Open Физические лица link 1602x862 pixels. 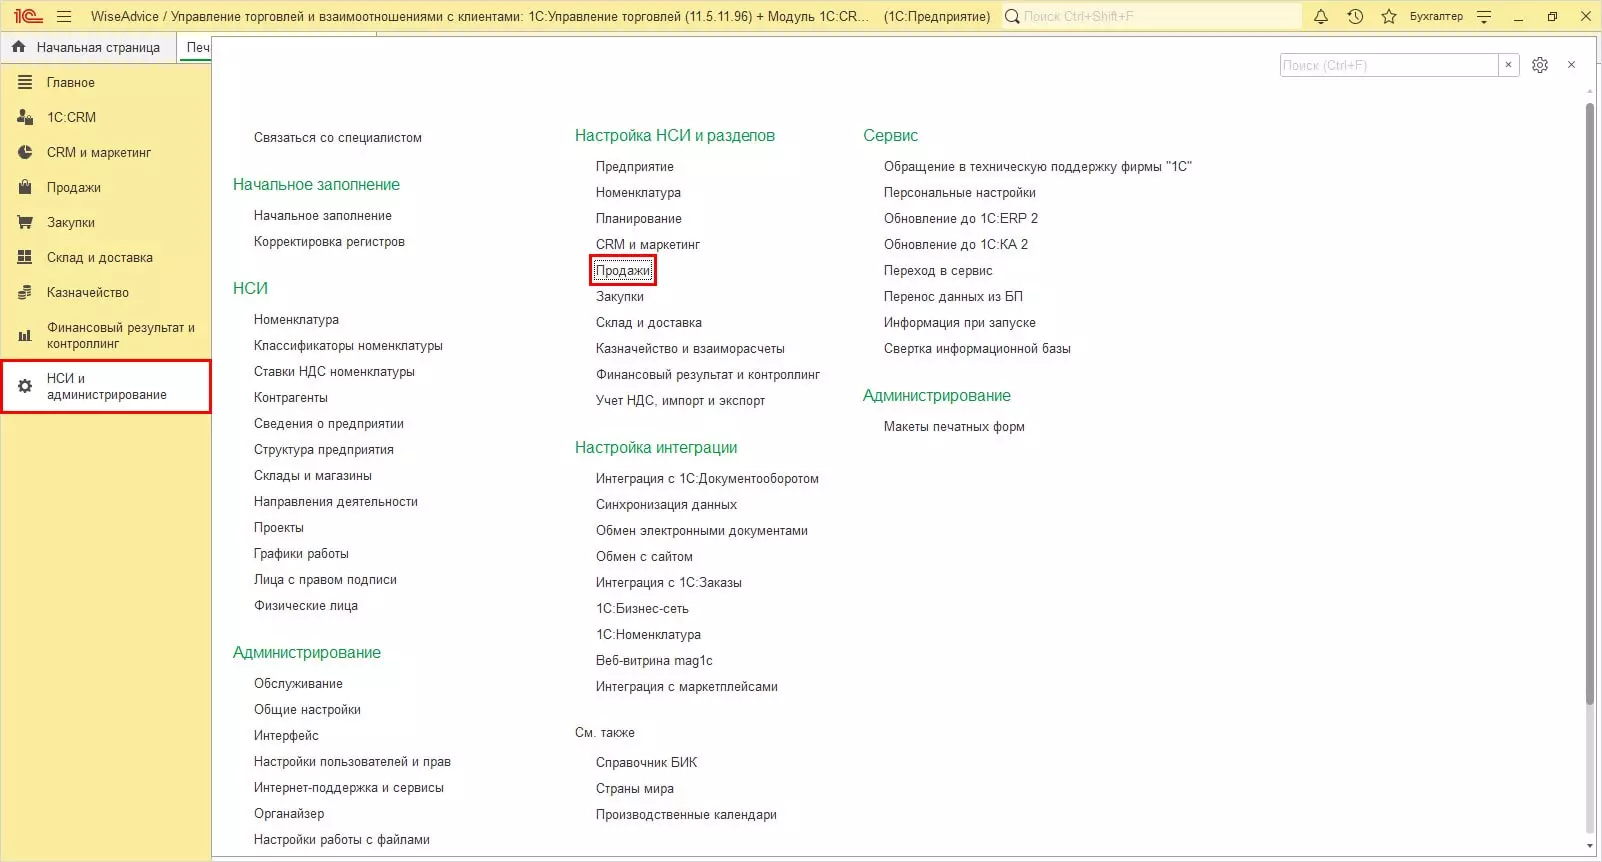point(306,605)
